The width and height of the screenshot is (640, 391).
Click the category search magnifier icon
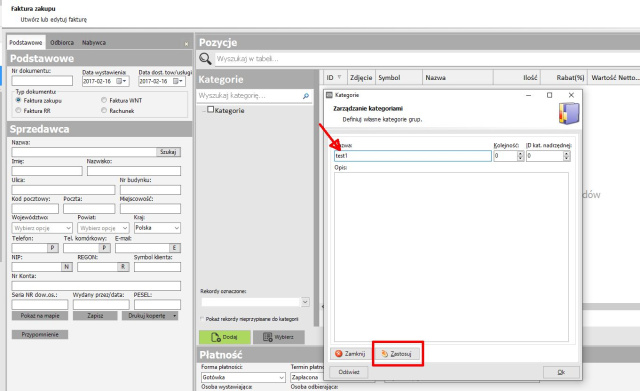306,96
